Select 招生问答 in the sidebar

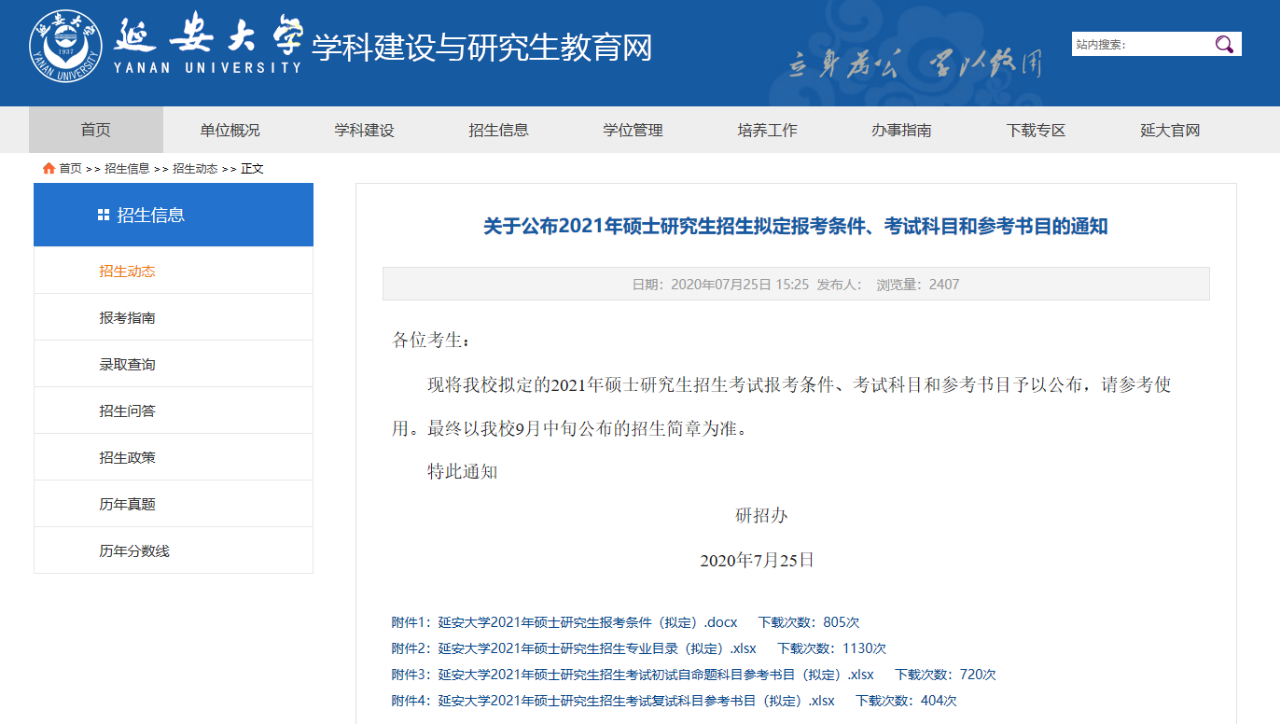pos(173,411)
